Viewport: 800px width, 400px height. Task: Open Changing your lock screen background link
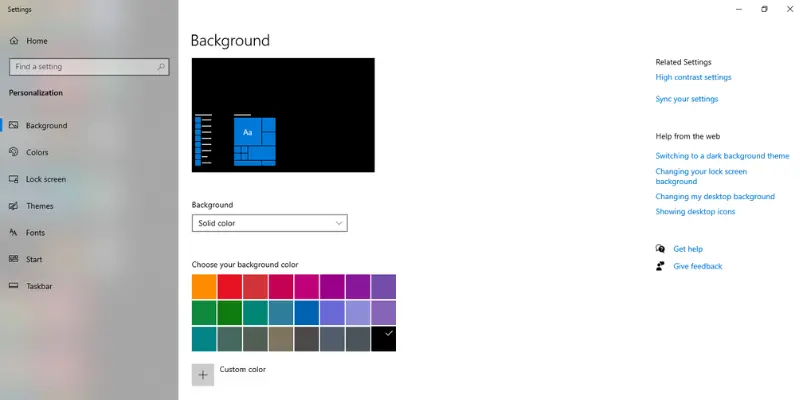click(701, 177)
